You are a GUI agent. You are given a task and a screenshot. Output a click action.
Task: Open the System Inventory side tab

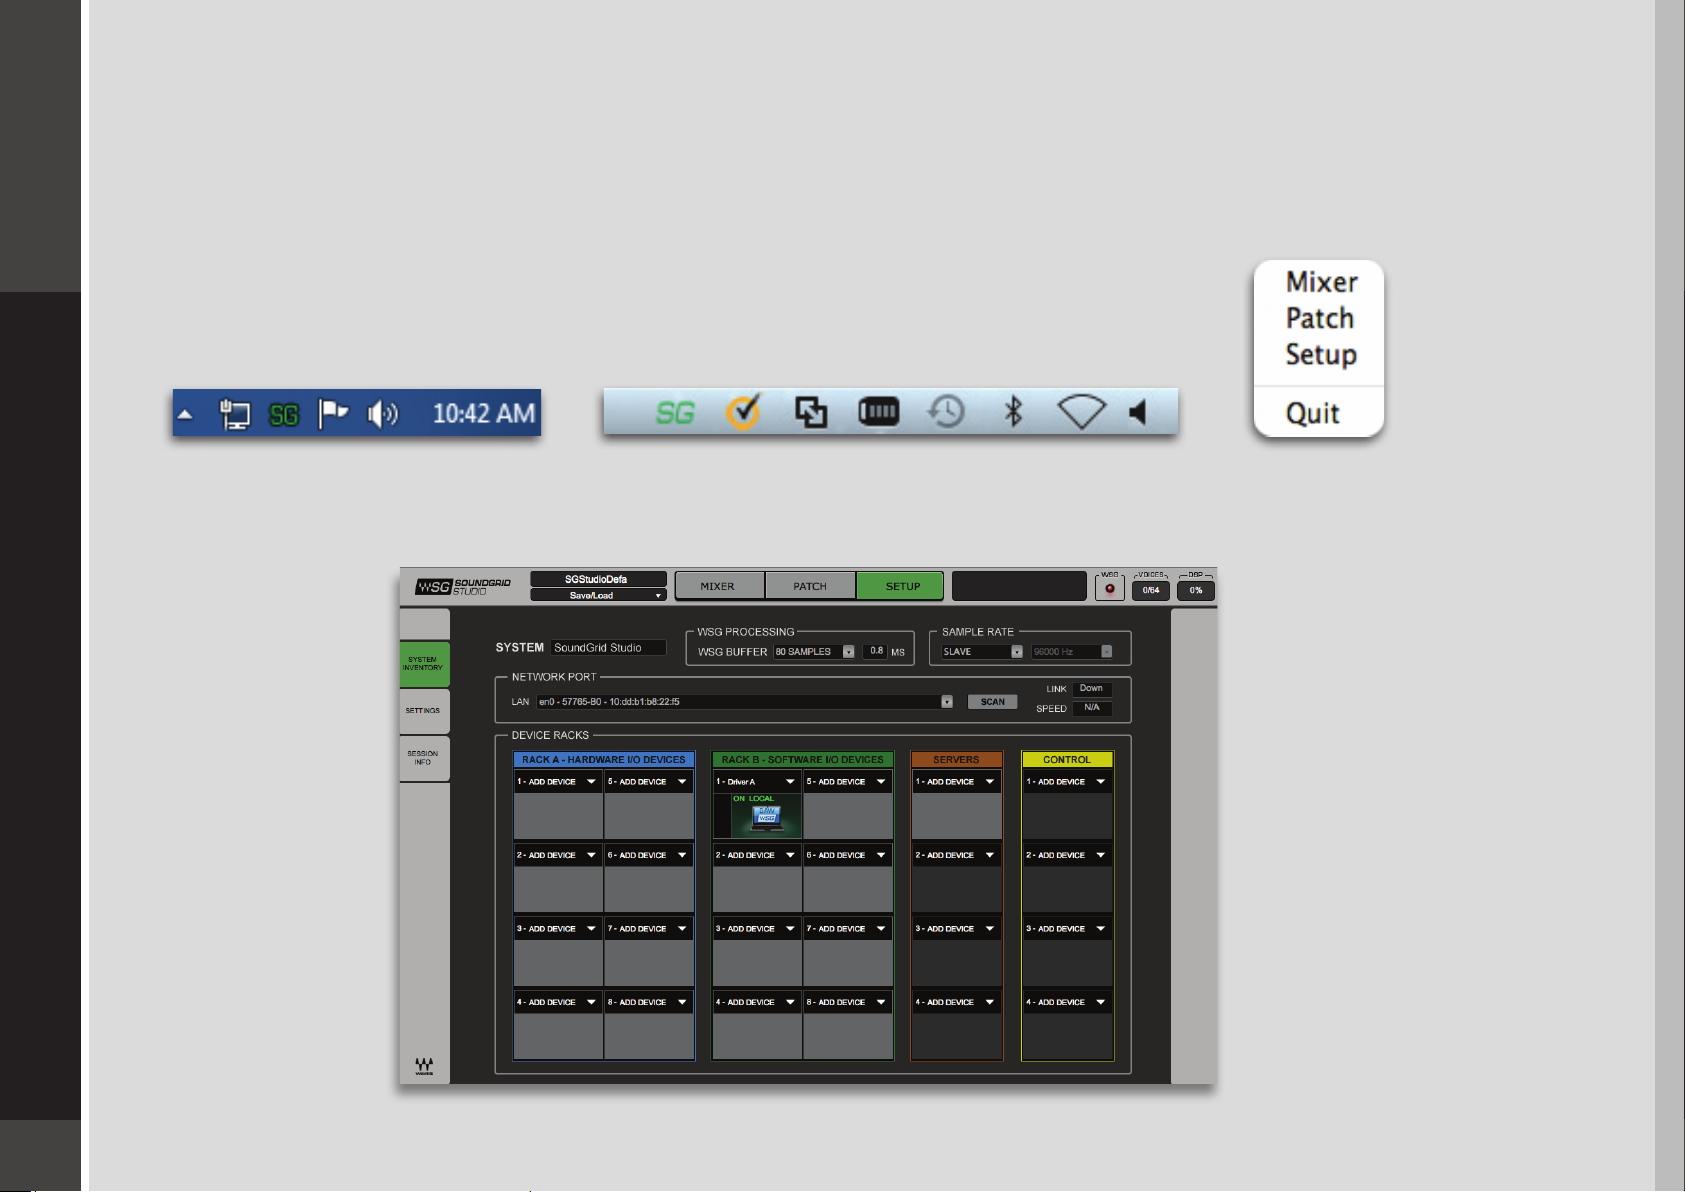coord(424,664)
